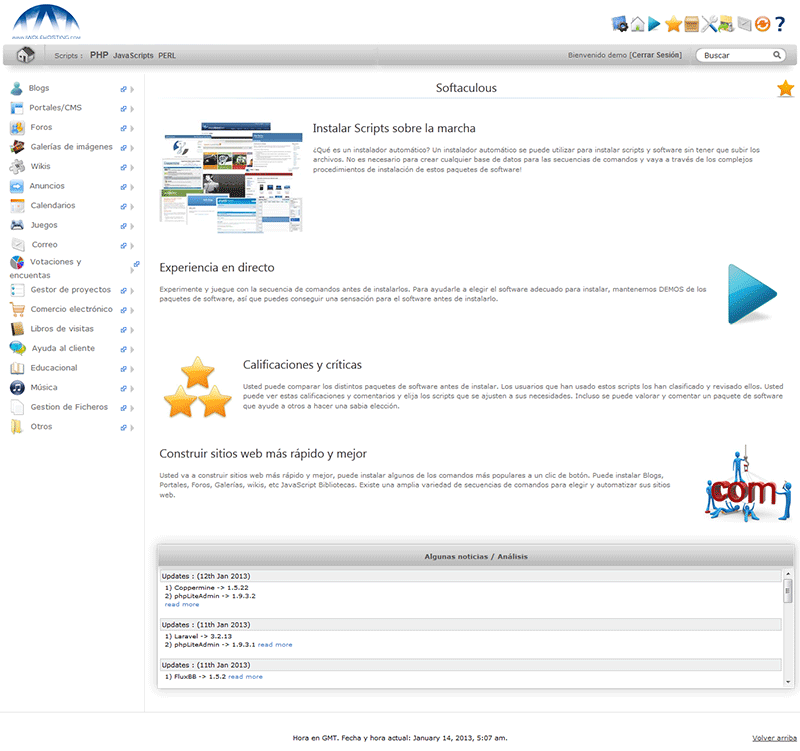The image size is (800, 751).
Task: Open settings wrench and screwdriver icon
Action: (709, 24)
